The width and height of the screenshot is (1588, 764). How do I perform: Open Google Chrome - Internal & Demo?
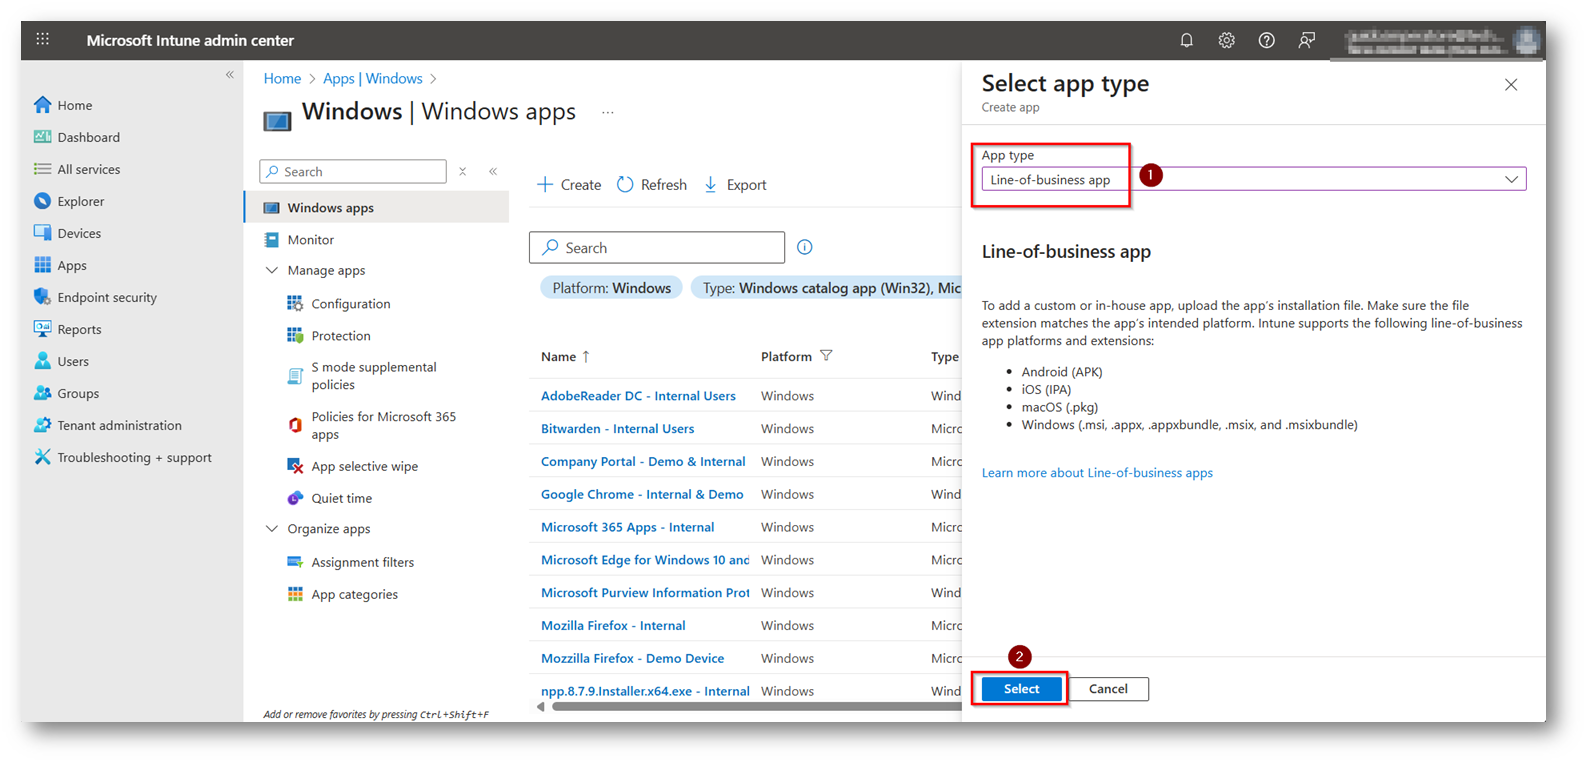click(642, 495)
